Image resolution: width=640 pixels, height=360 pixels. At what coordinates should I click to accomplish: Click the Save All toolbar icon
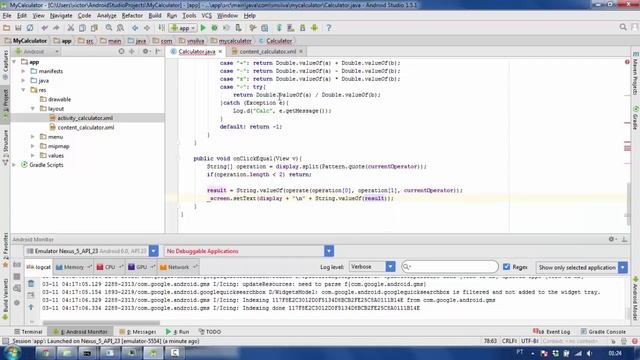coord(18,28)
